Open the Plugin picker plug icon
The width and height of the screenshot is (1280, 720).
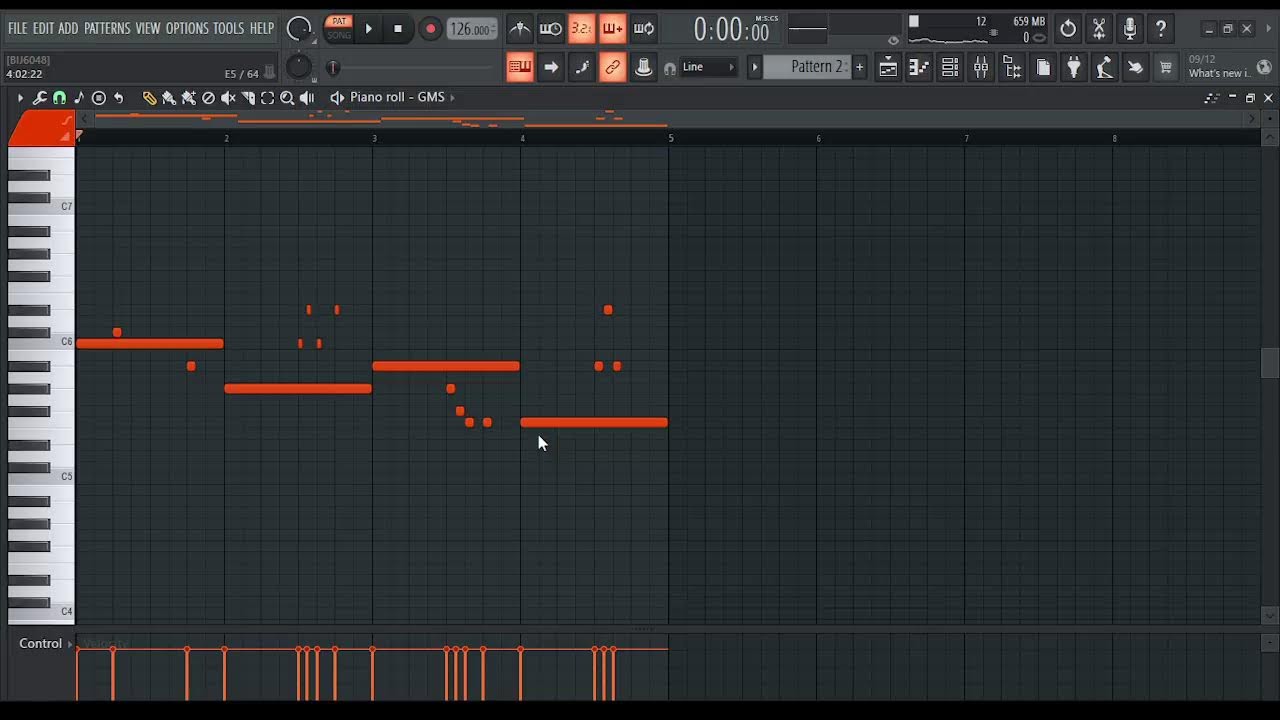coord(1073,67)
